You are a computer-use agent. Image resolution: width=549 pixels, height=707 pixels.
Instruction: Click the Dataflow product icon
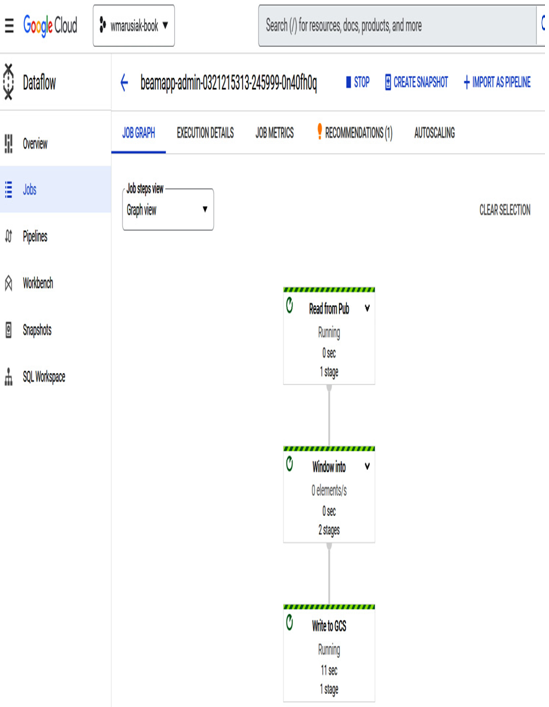(x=9, y=82)
